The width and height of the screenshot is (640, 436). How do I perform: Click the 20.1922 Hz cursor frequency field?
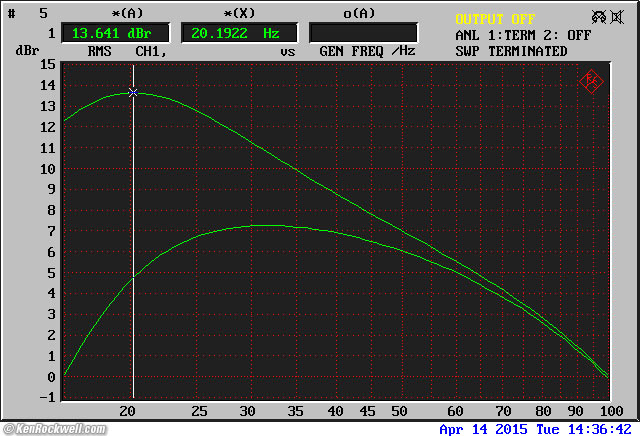click(240, 33)
